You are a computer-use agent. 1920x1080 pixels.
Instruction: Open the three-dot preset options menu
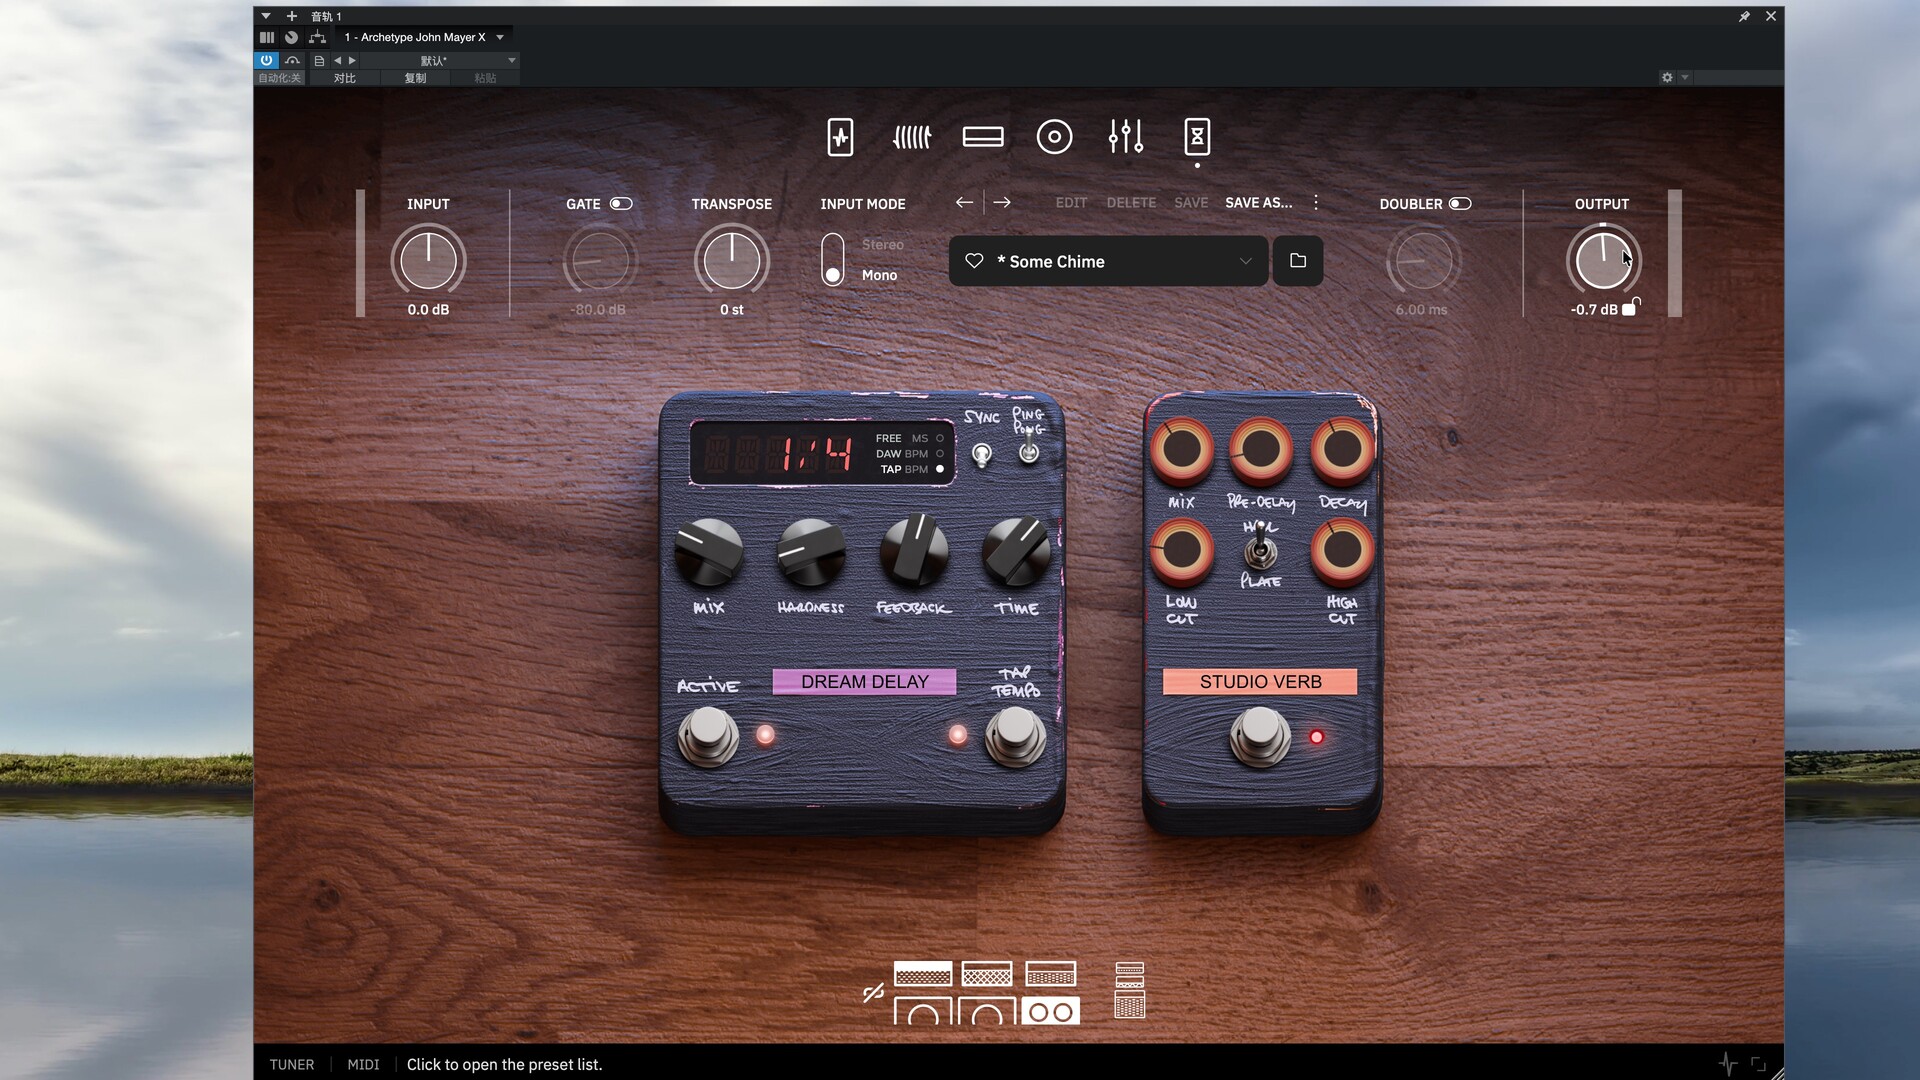(1316, 203)
